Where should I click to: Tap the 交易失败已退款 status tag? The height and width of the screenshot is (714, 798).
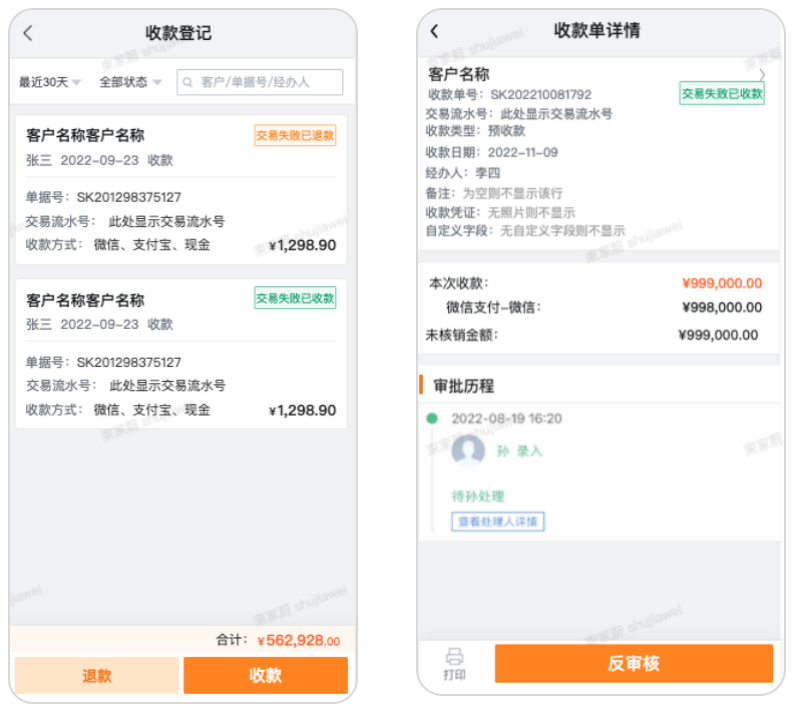point(295,136)
